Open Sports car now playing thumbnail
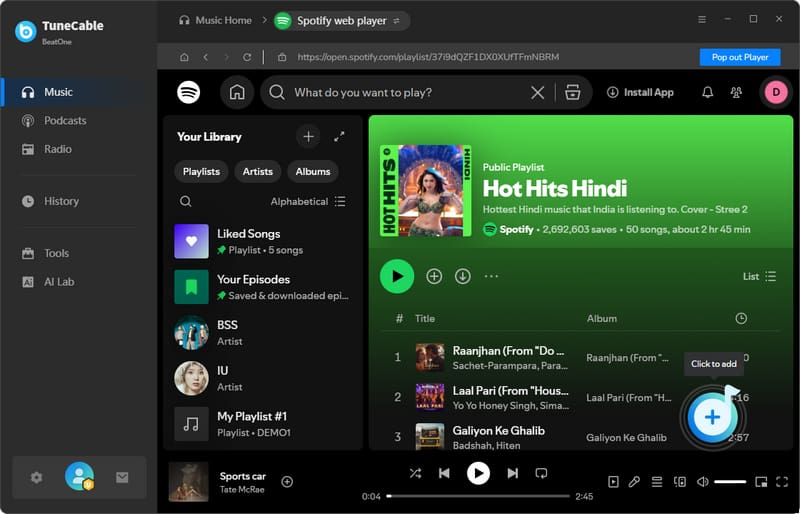This screenshot has width=800, height=514. (x=189, y=482)
